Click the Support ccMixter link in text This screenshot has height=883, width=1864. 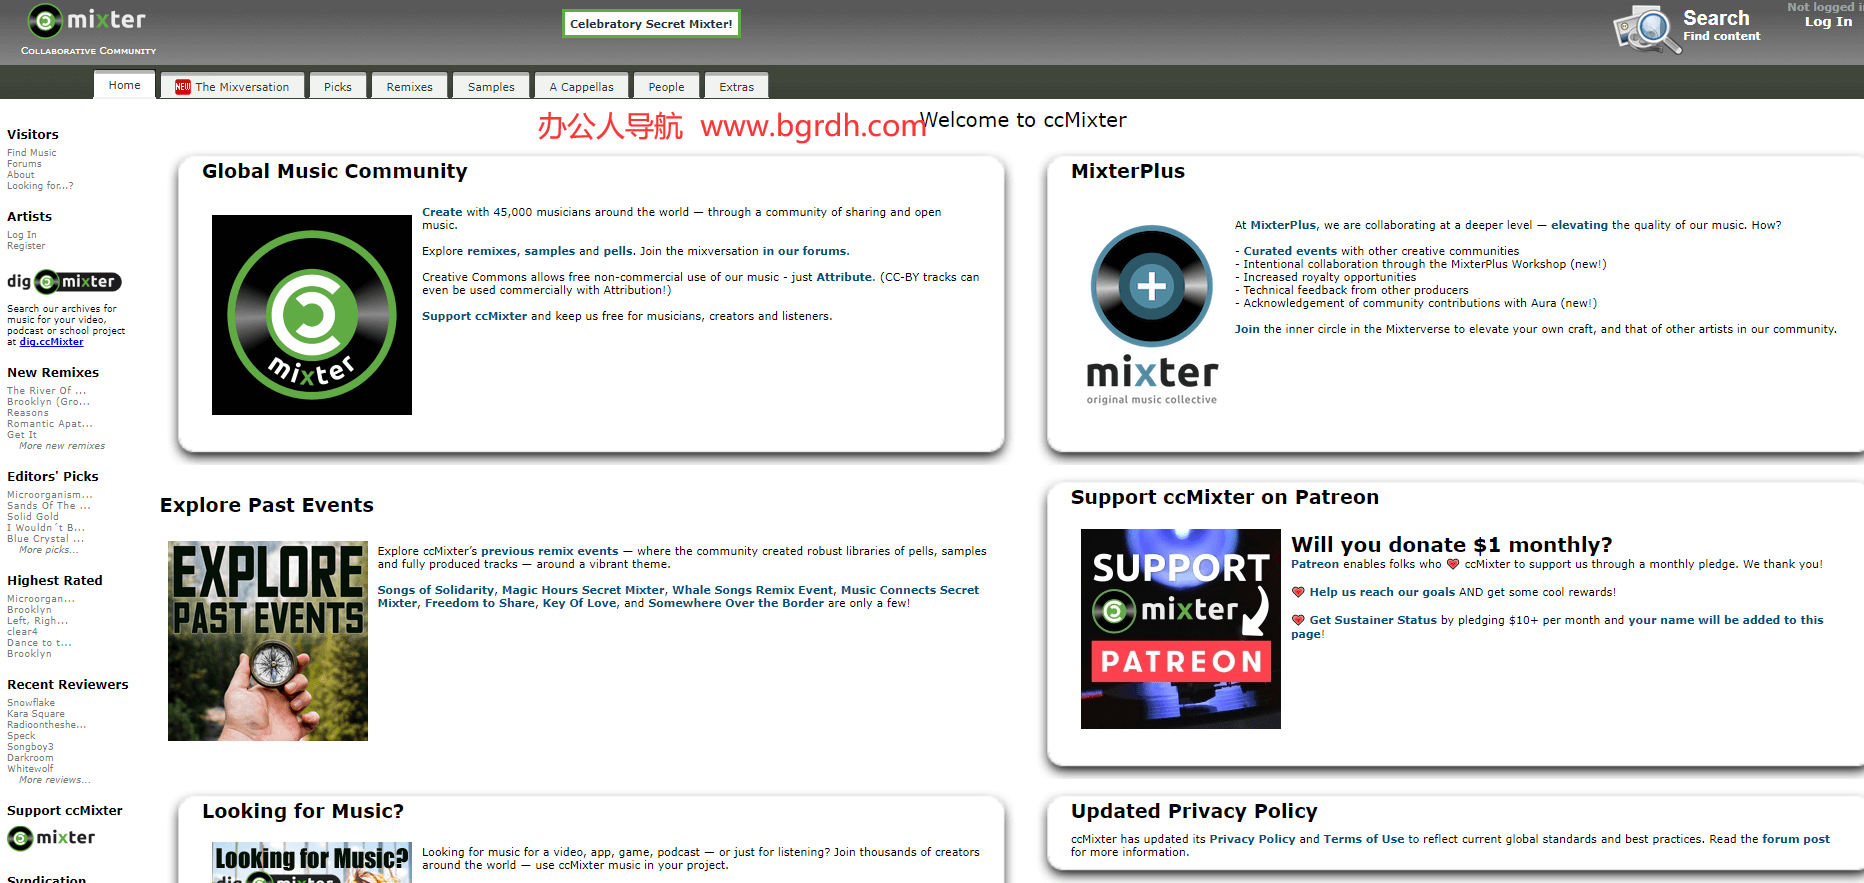[x=474, y=316]
